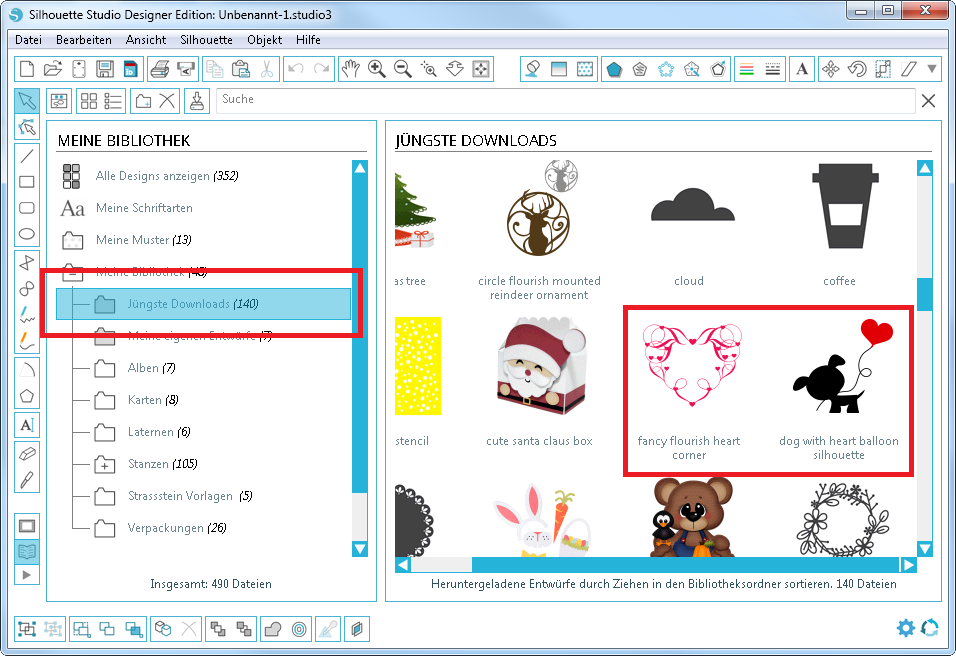Click the Ellipse drawing tool

point(28,234)
